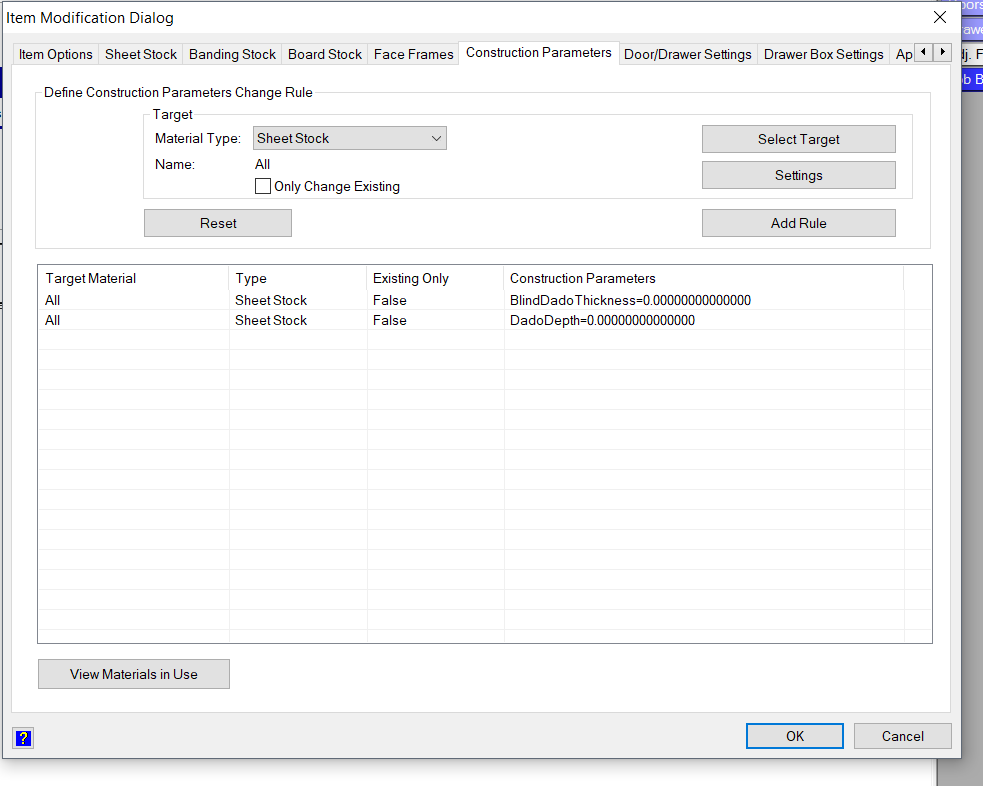Open the Material Type dropdown

point(349,139)
